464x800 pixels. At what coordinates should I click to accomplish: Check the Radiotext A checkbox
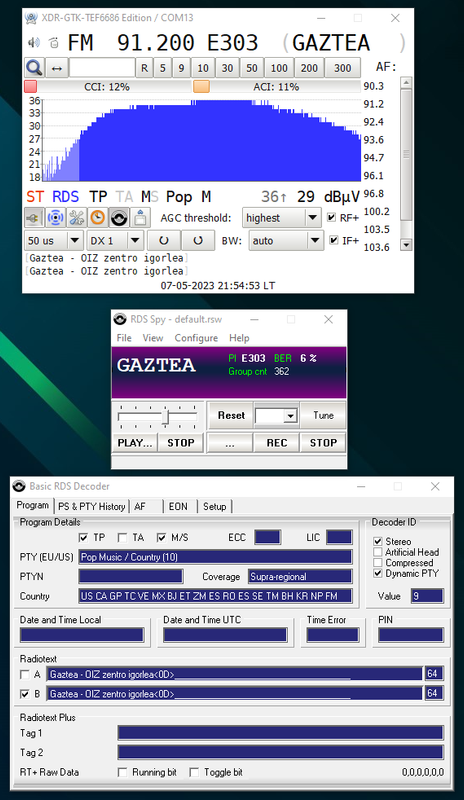coord(25,674)
